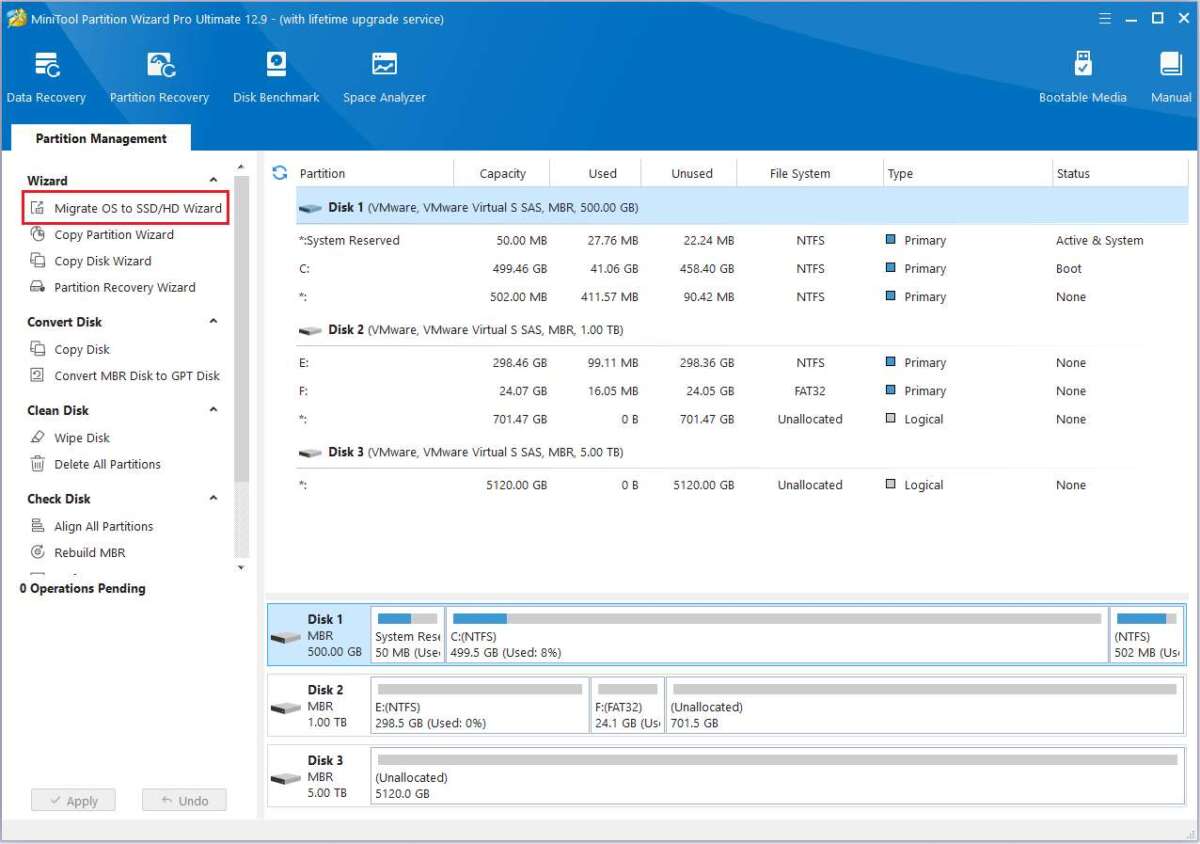Click the Apply button
This screenshot has width=1200, height=844.
[73, 800]
